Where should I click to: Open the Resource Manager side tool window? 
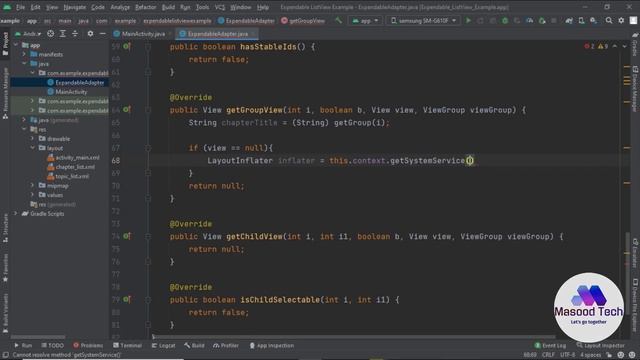point(5,93)
